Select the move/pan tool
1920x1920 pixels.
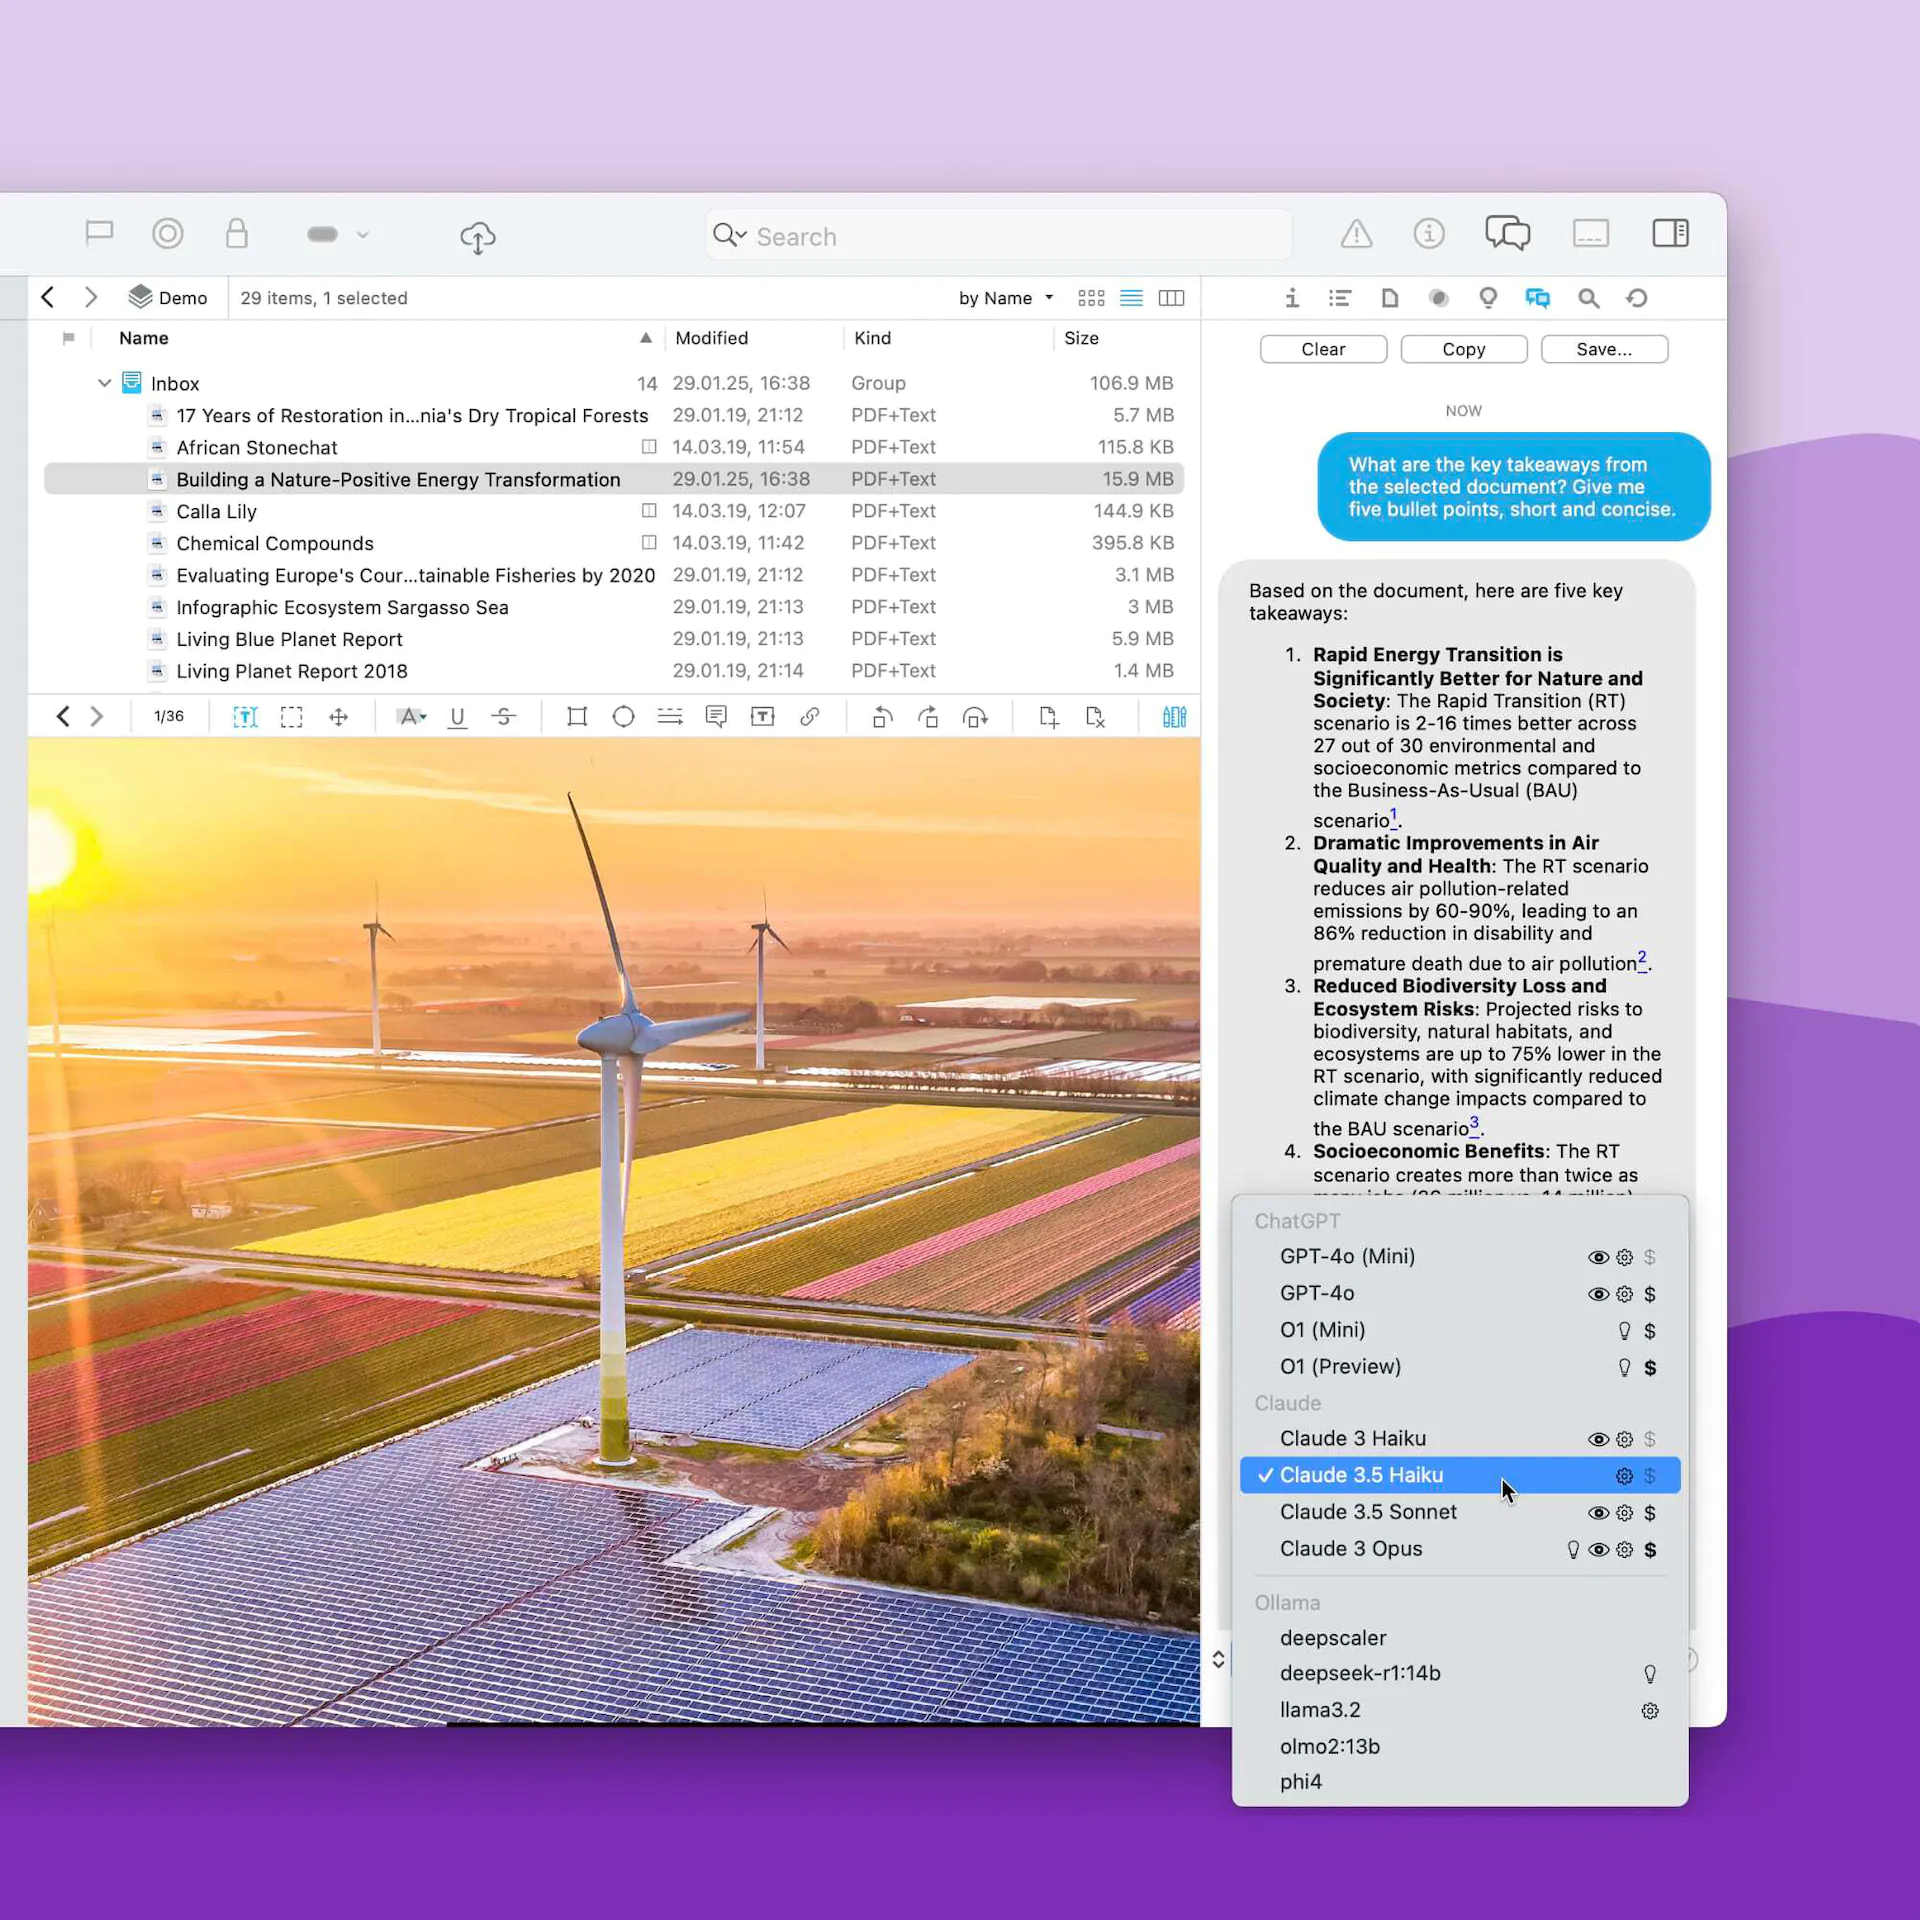tap(338, 717)
